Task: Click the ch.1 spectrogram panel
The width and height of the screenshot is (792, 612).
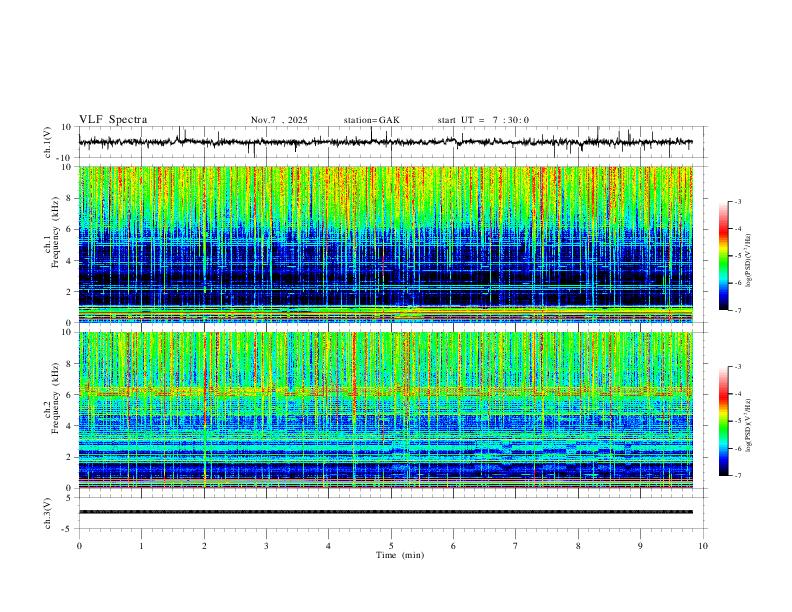Action: [385, 244]
